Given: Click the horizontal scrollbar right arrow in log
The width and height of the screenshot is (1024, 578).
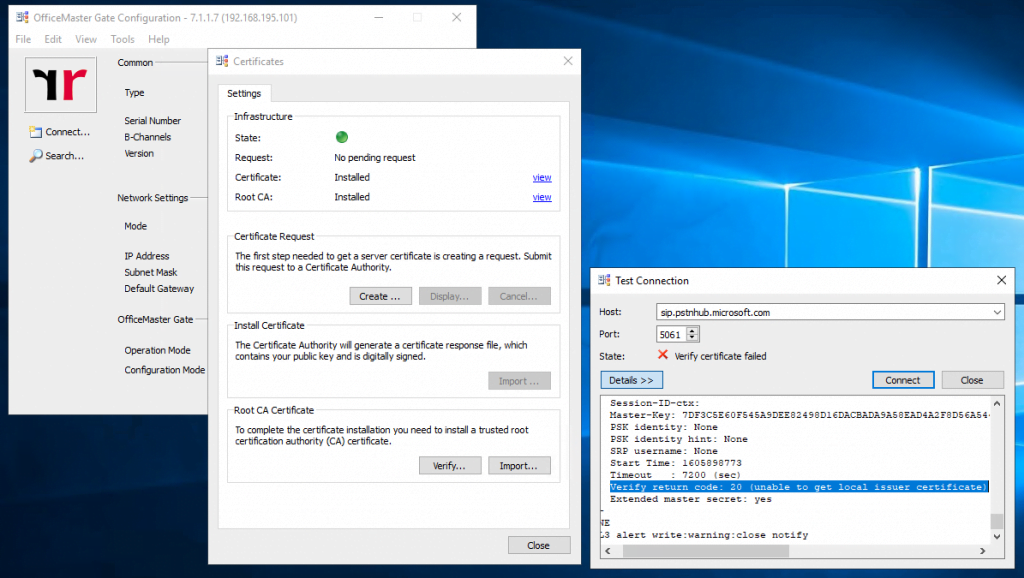Looking at the screenshot, I should [983, 551].
